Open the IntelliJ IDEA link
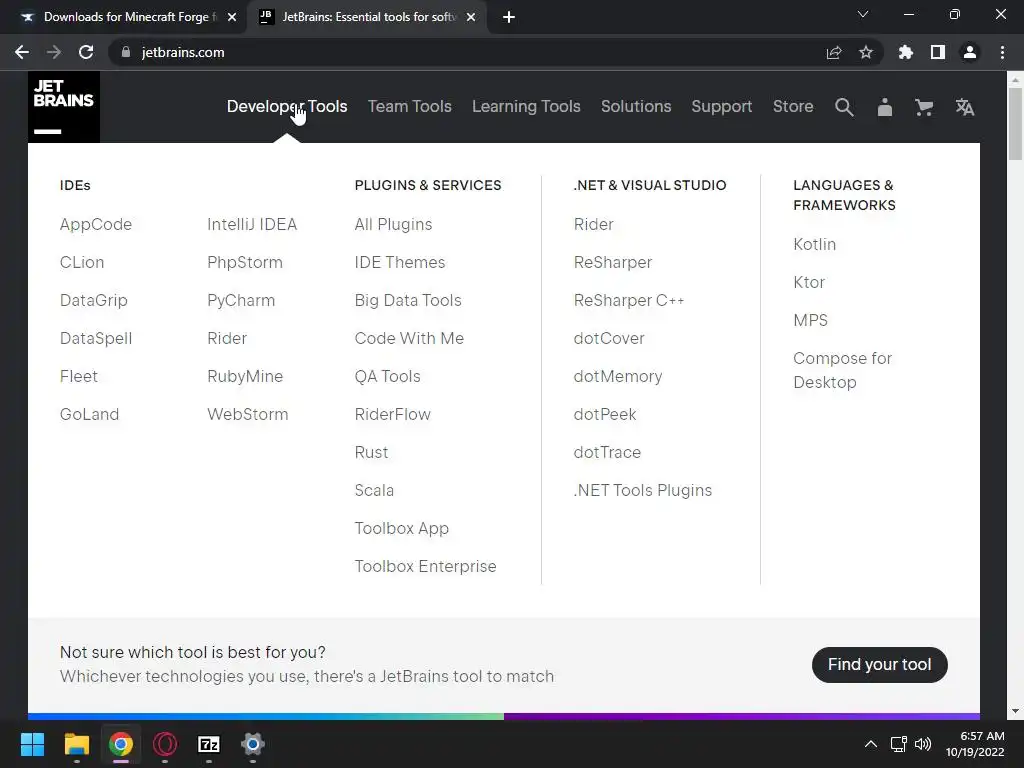The width and height of the screenshot is (1024, 768). click(252, 225)
